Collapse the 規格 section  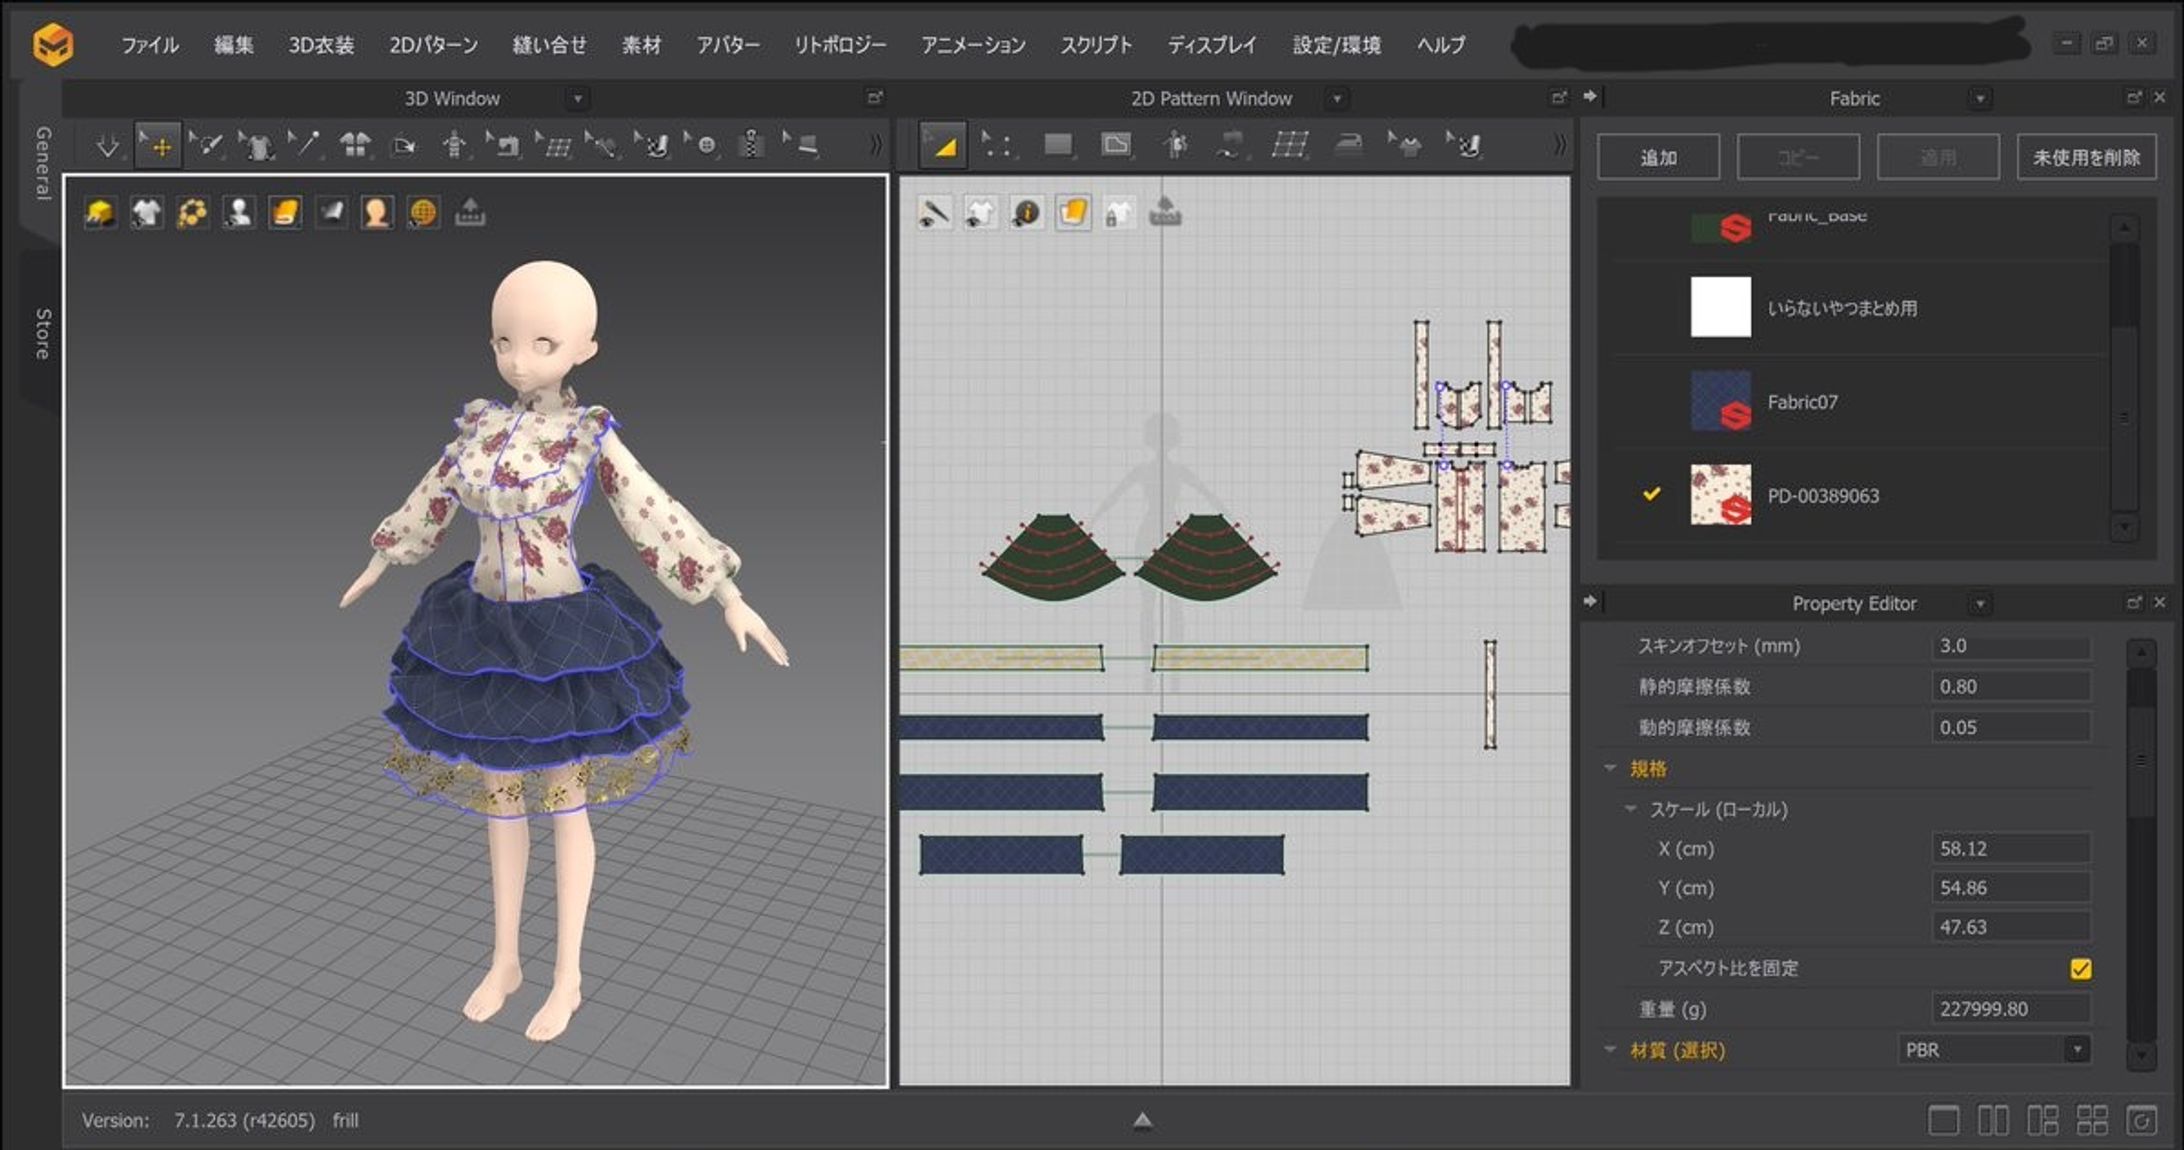tap(1610, 768)
